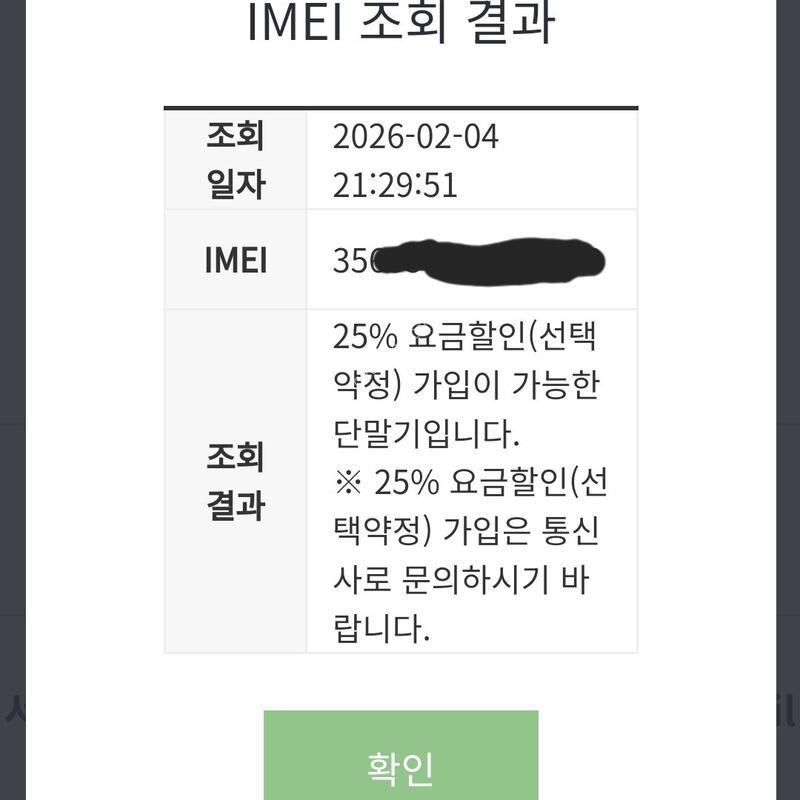Click the first 25% 요금할인(선택 text line
Image resolution: width=800 pixels, height=800 pixels.
[465, 338]
